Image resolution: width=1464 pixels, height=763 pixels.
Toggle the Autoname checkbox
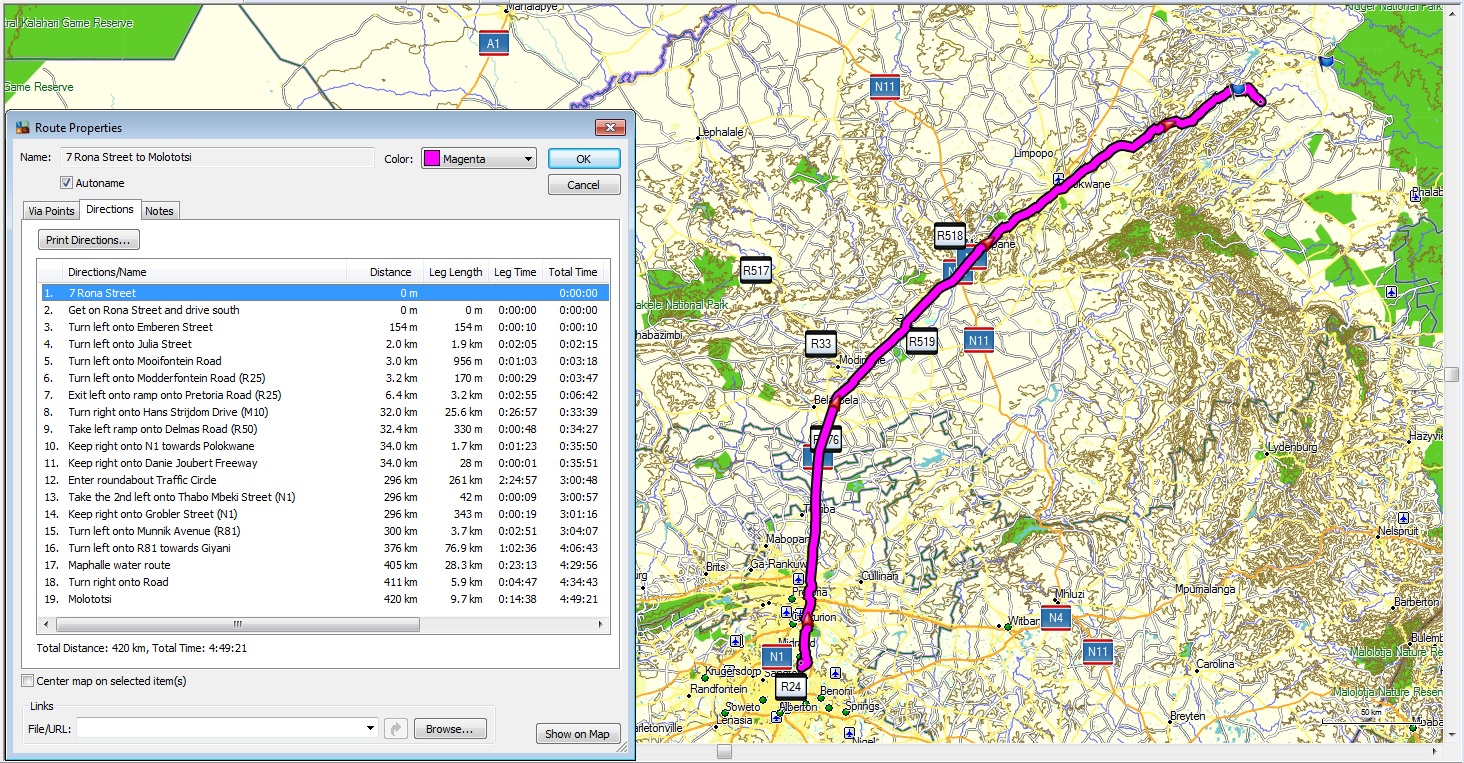(x=66, y=183)
